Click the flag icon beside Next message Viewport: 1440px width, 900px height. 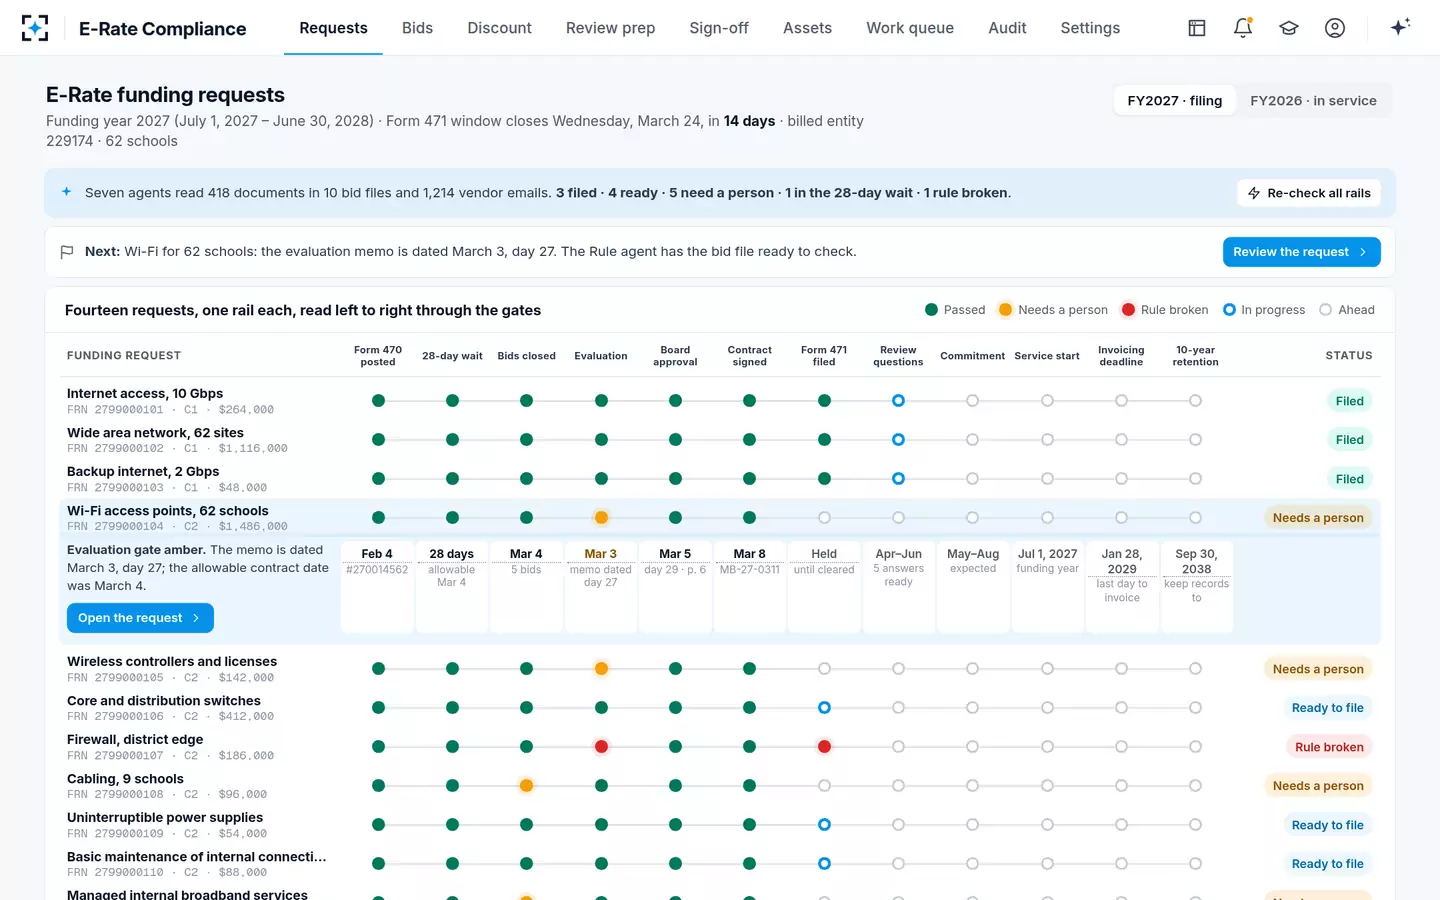coord(67,252)
